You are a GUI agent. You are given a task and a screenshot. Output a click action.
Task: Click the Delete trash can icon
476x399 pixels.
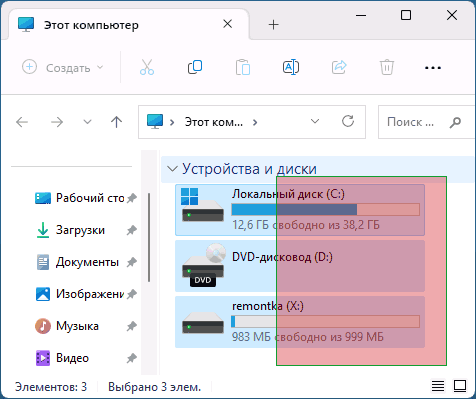[387, 67]
